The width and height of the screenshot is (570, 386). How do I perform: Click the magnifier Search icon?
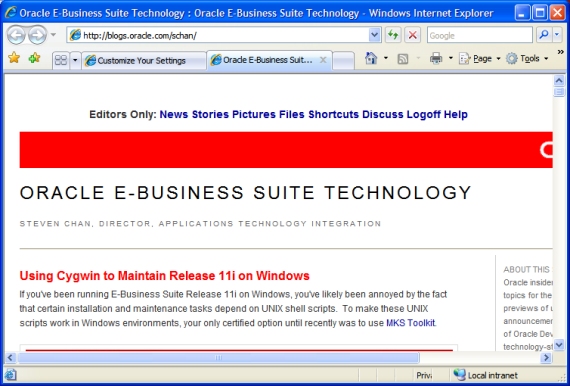coord(544,35)
